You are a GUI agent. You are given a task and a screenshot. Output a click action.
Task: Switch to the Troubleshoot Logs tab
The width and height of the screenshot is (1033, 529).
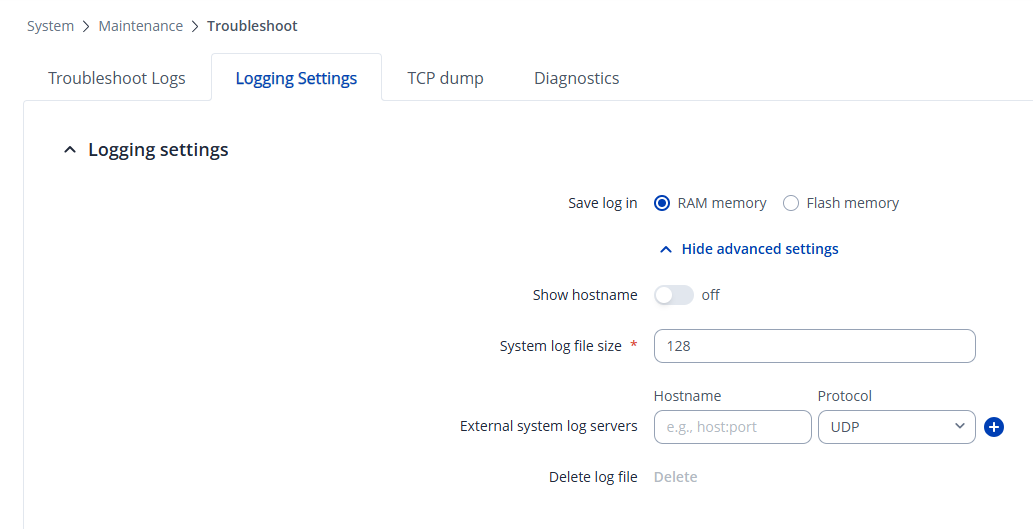(117, 78)
